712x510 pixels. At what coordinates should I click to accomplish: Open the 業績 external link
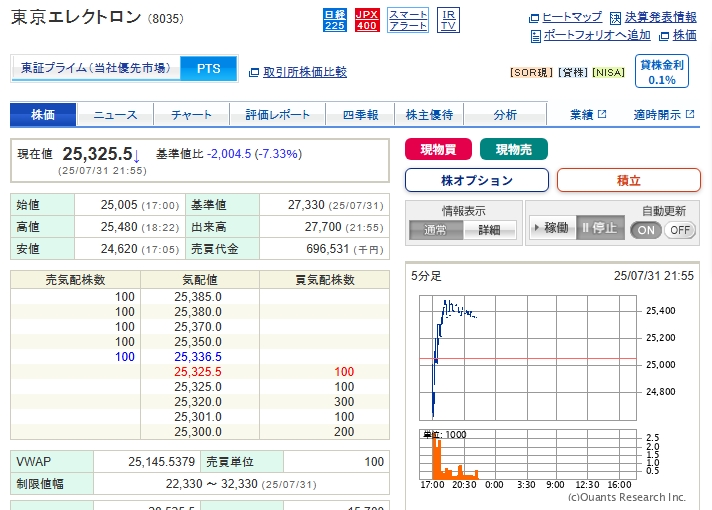[x=588, y=114]
